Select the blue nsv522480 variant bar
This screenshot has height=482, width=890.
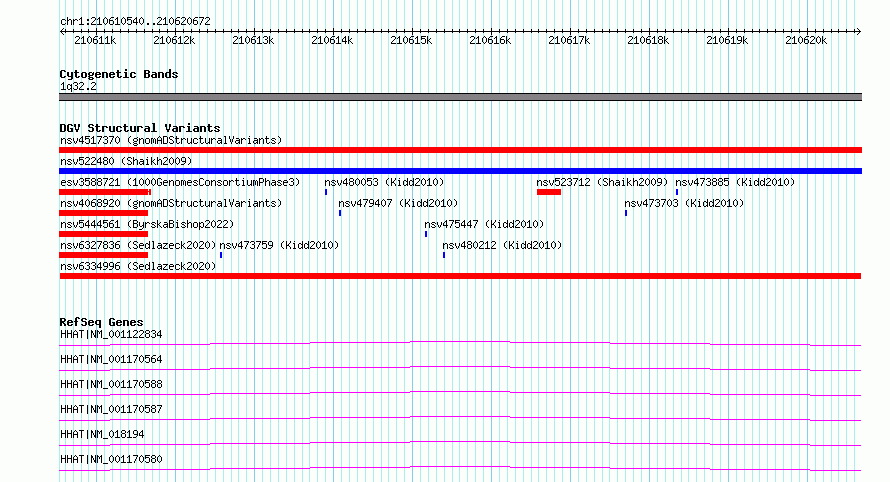click(460, 171)
